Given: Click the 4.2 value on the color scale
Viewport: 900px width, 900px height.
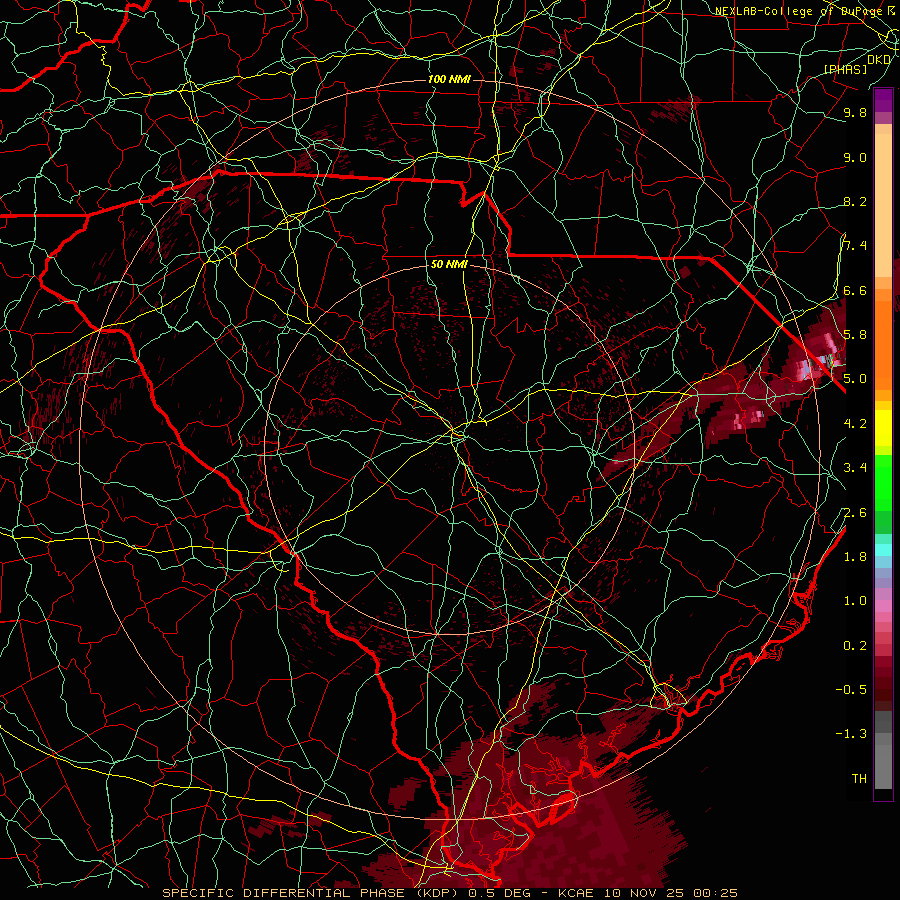Looking at the screenshot, I should click(855, 424).
